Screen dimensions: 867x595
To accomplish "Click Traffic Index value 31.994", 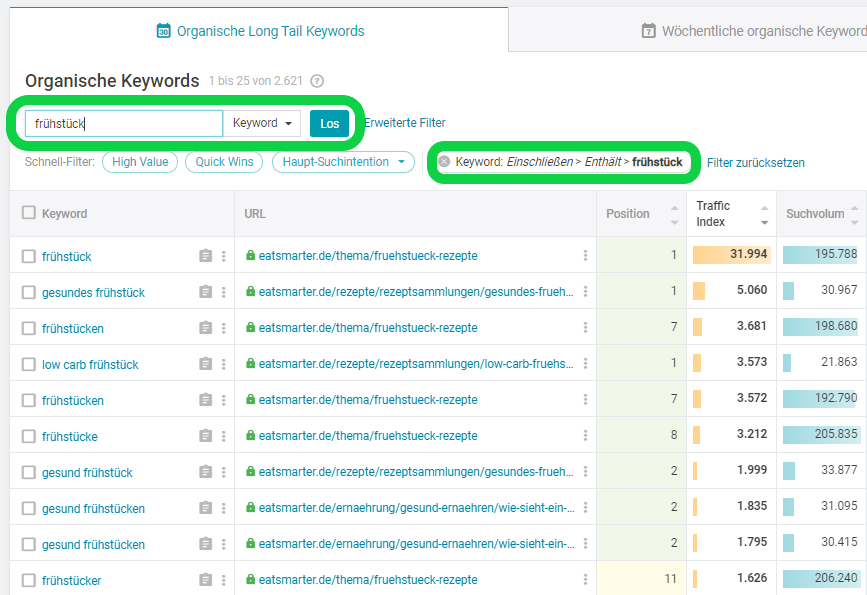I will pos(748,254).
